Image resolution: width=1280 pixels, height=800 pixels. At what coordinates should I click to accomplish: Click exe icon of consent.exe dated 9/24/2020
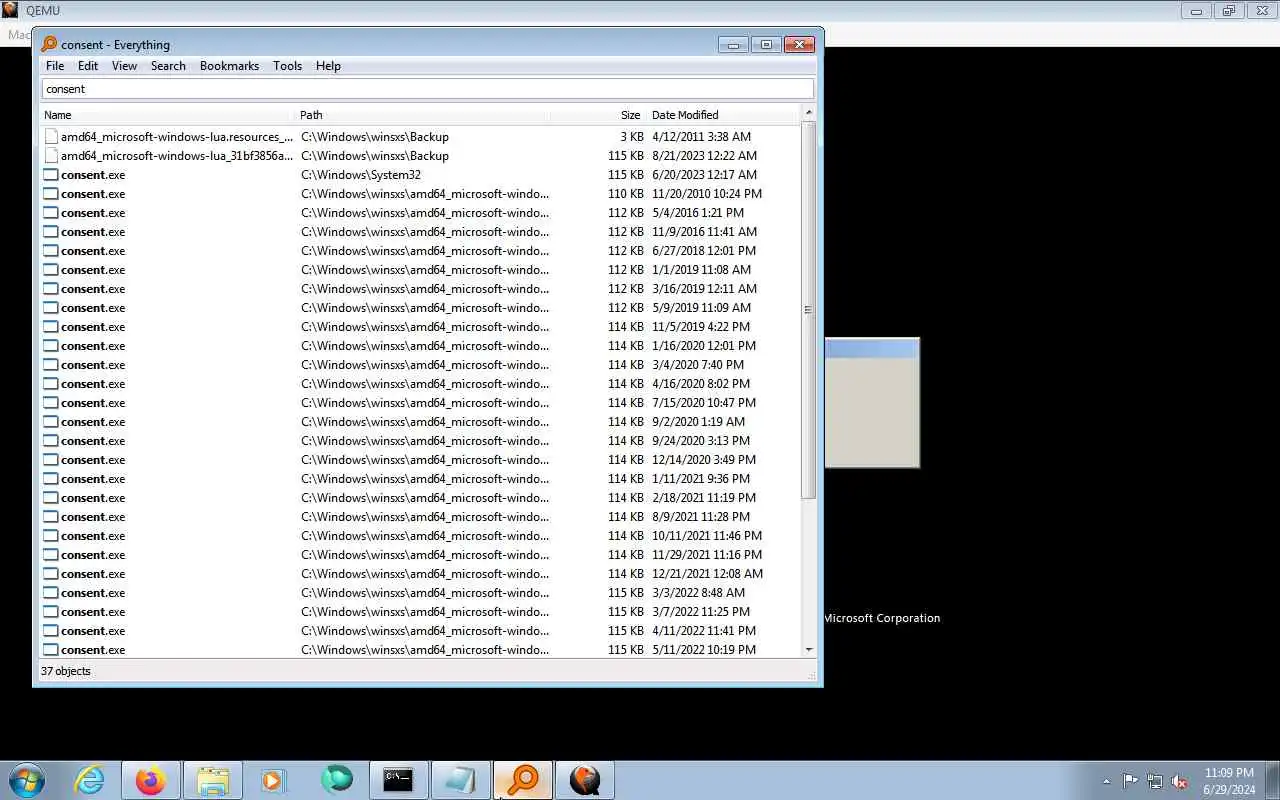pos(51,440)
